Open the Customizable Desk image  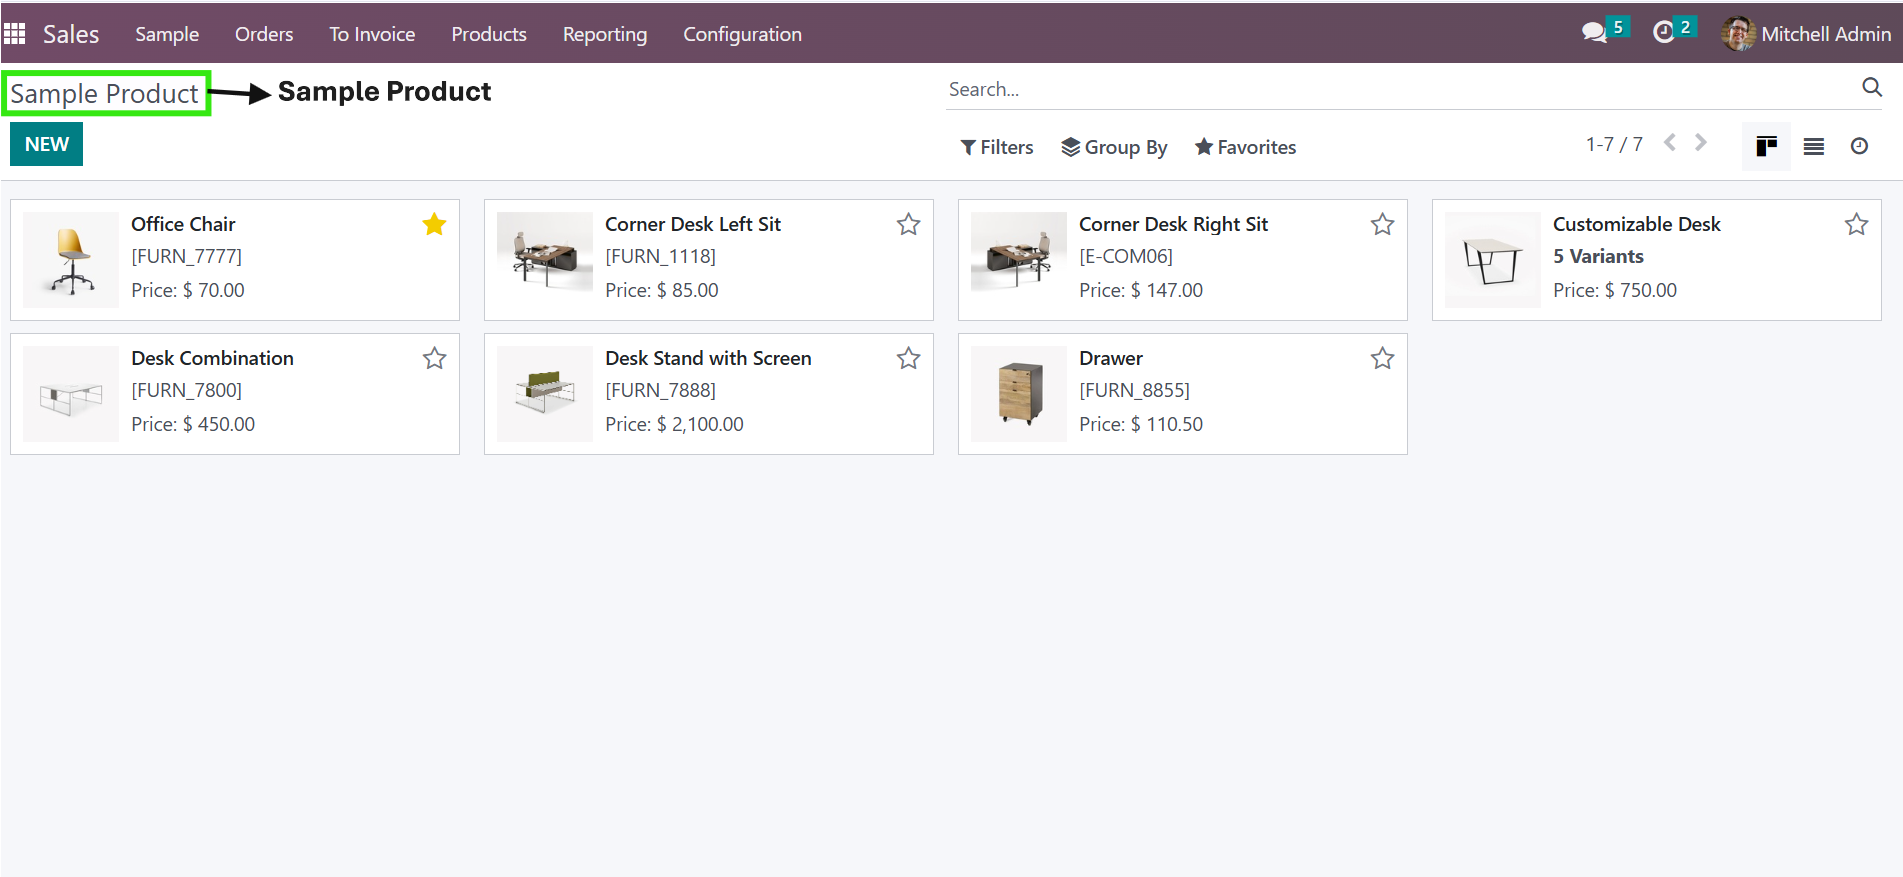click(x=1493, y=260)
